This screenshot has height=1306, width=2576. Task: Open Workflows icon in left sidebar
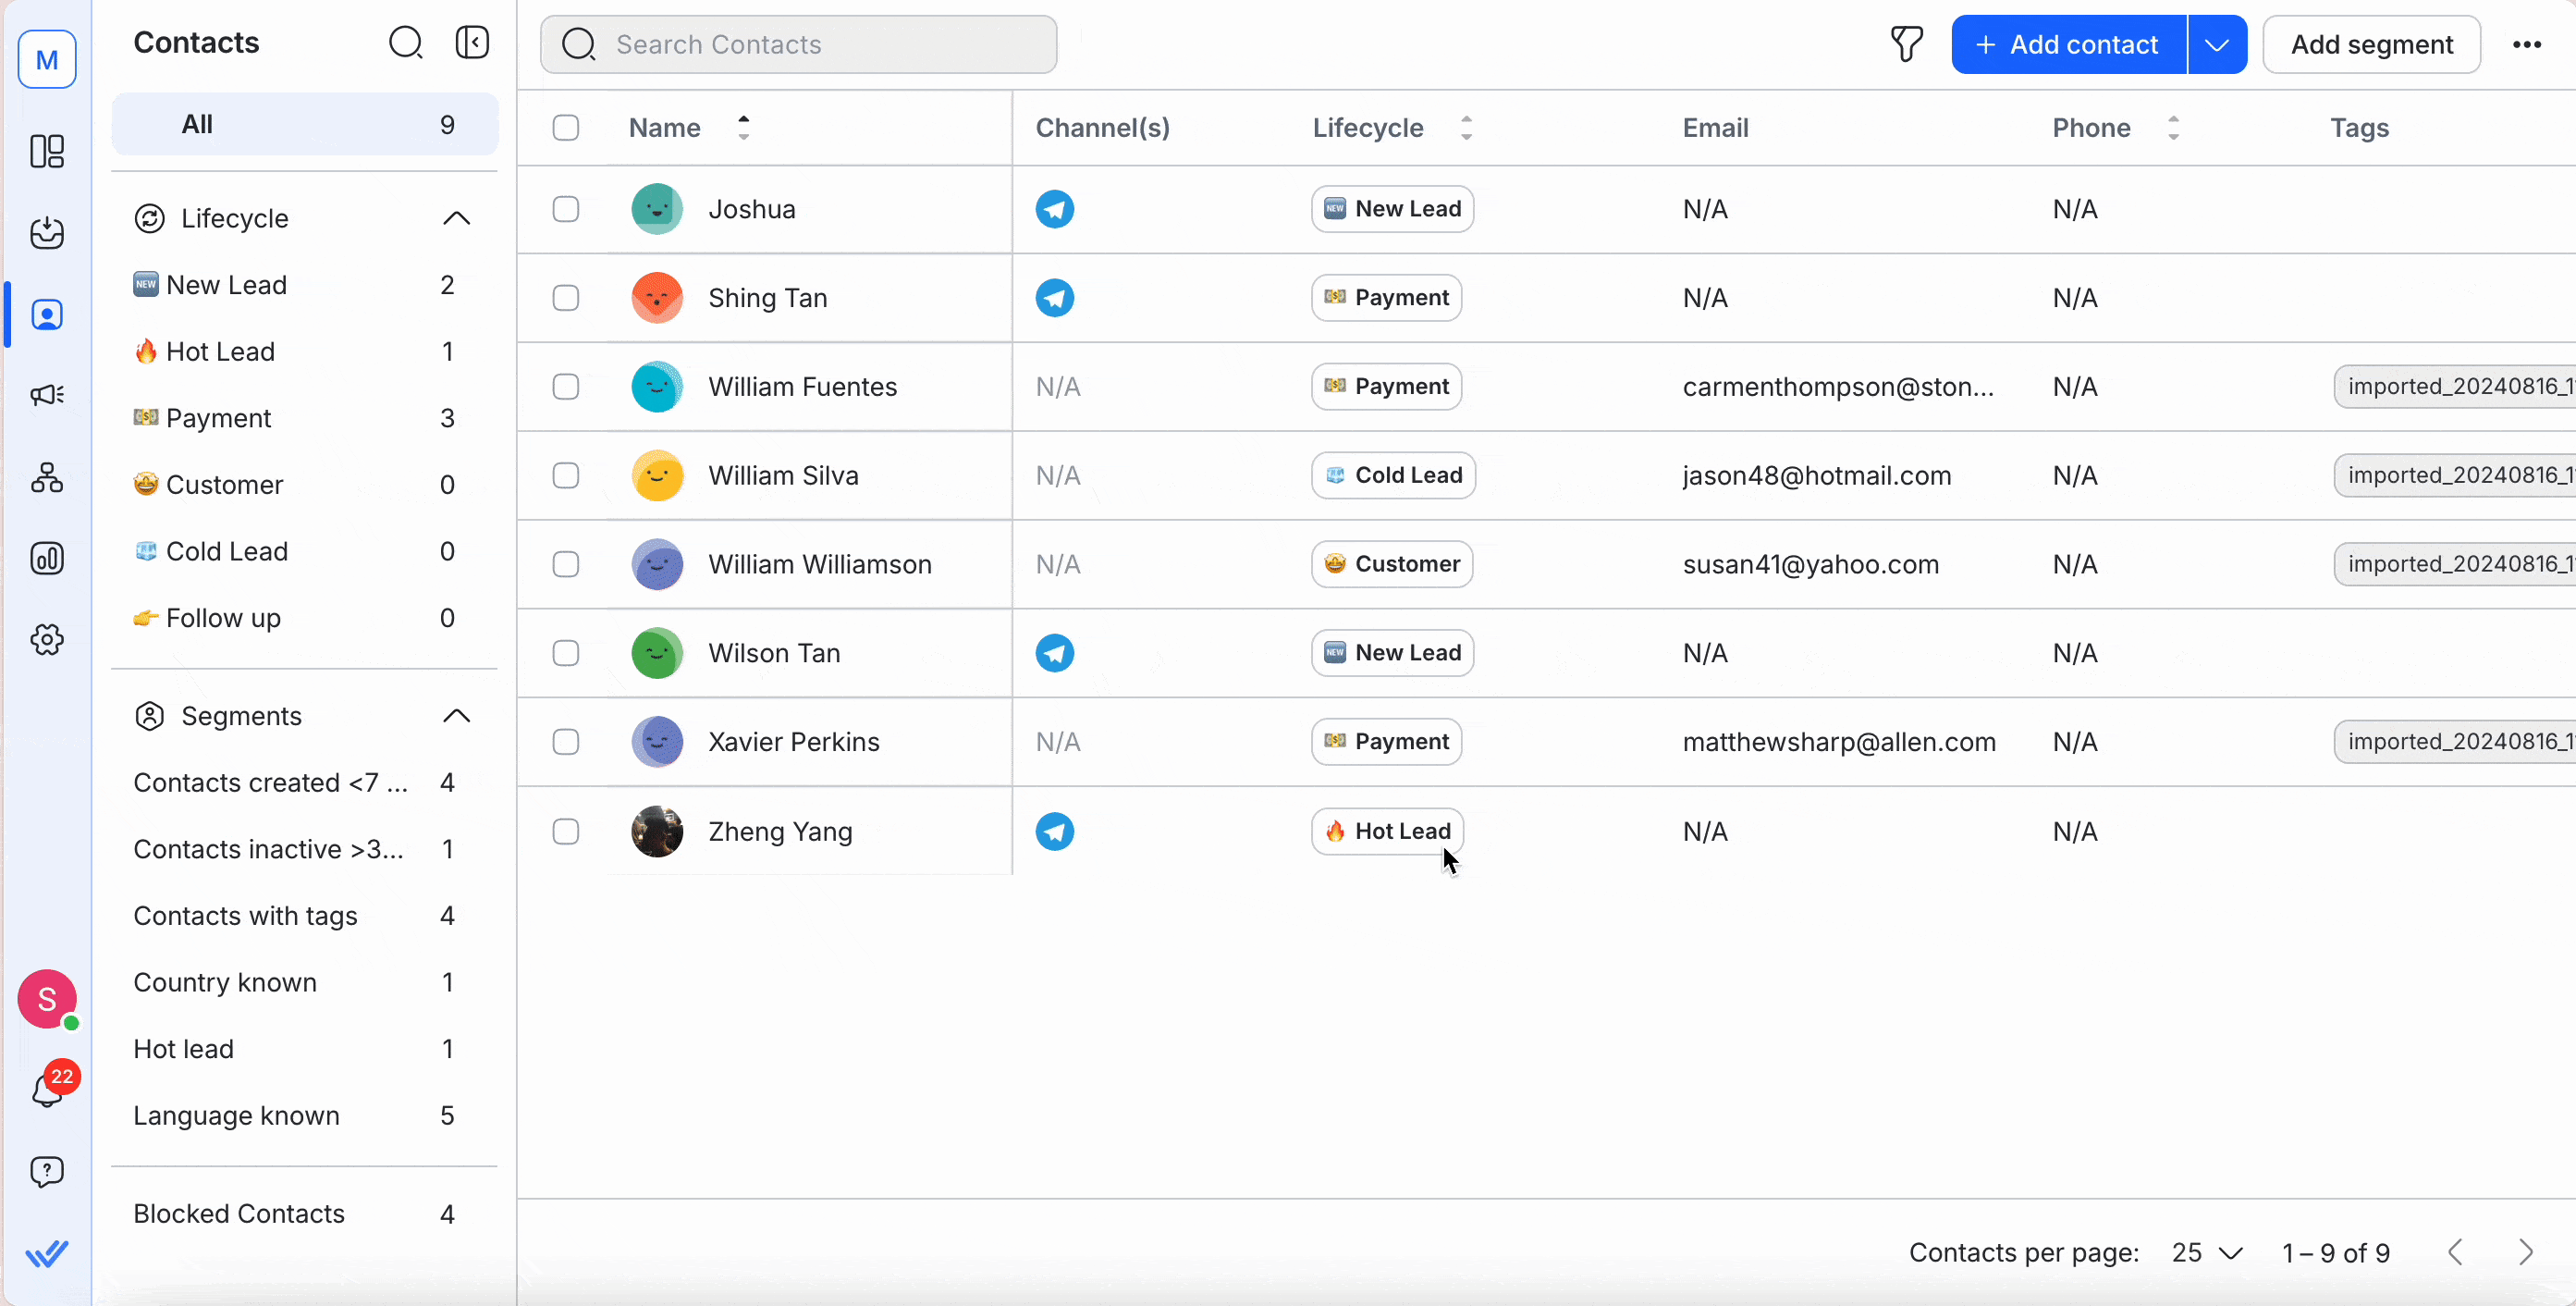(x=47, y=478)
